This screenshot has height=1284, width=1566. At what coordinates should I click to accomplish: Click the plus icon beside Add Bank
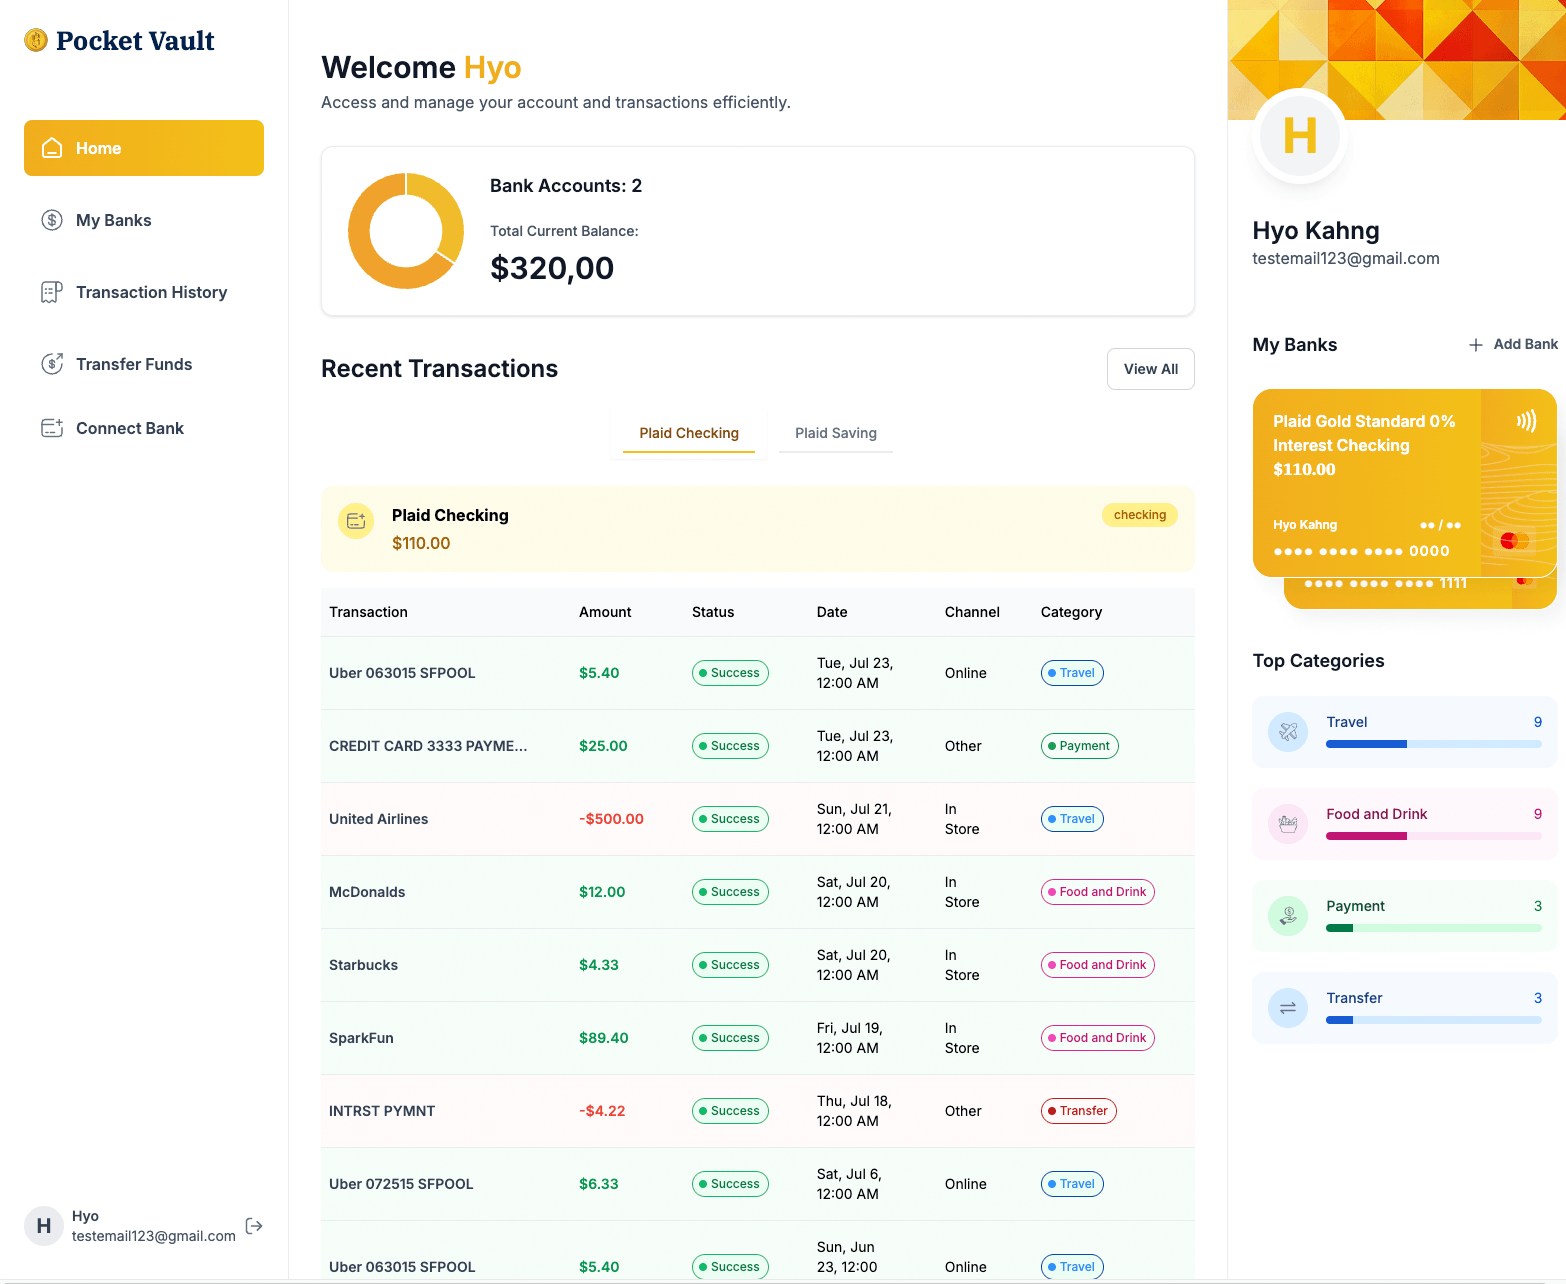(x=1475, y=345)
